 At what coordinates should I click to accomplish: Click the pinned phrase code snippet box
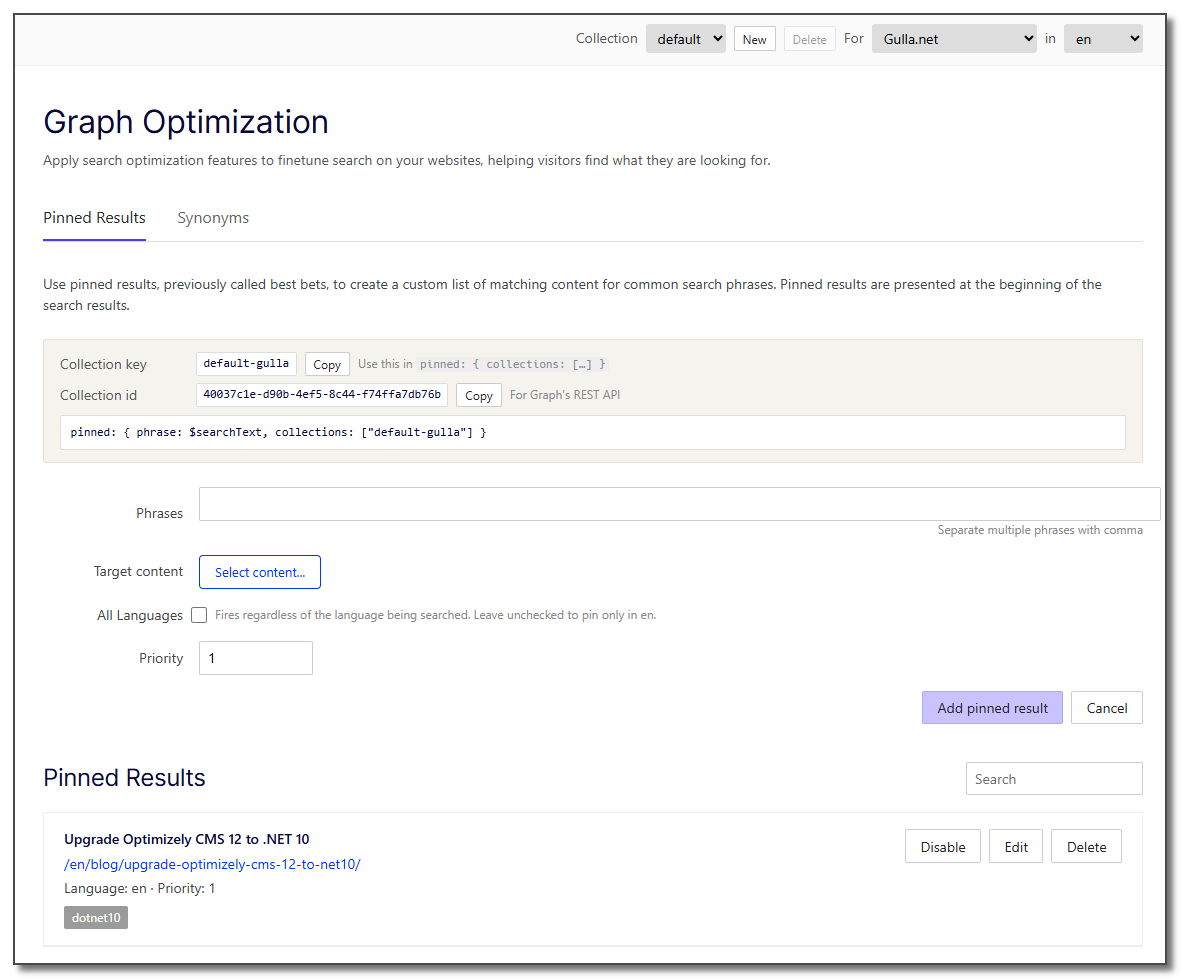593,432
